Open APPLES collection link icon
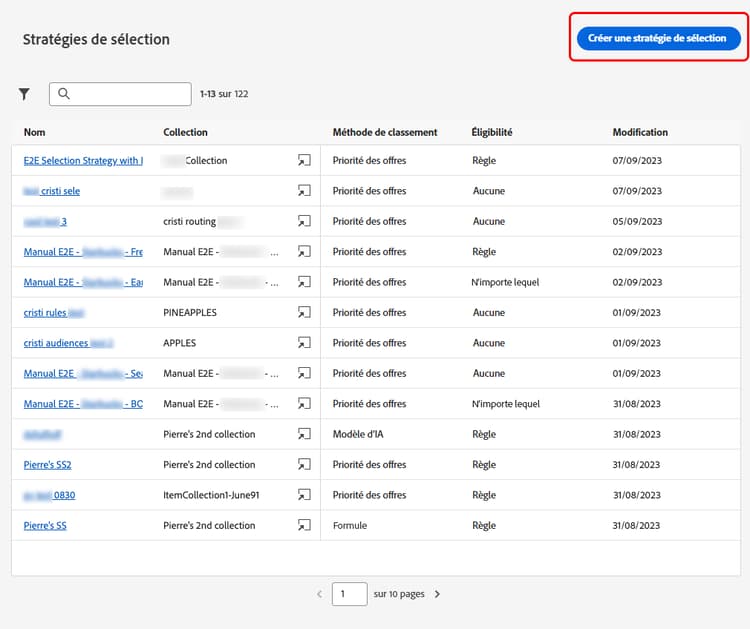The height and width of the screenshot is (629, 750). (x=304, y=343)
